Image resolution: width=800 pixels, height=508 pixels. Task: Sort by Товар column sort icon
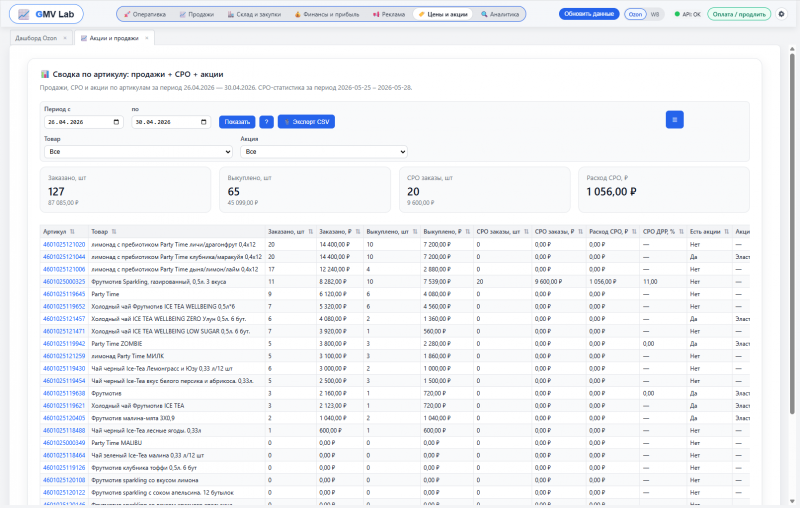[x=114, y=232]
